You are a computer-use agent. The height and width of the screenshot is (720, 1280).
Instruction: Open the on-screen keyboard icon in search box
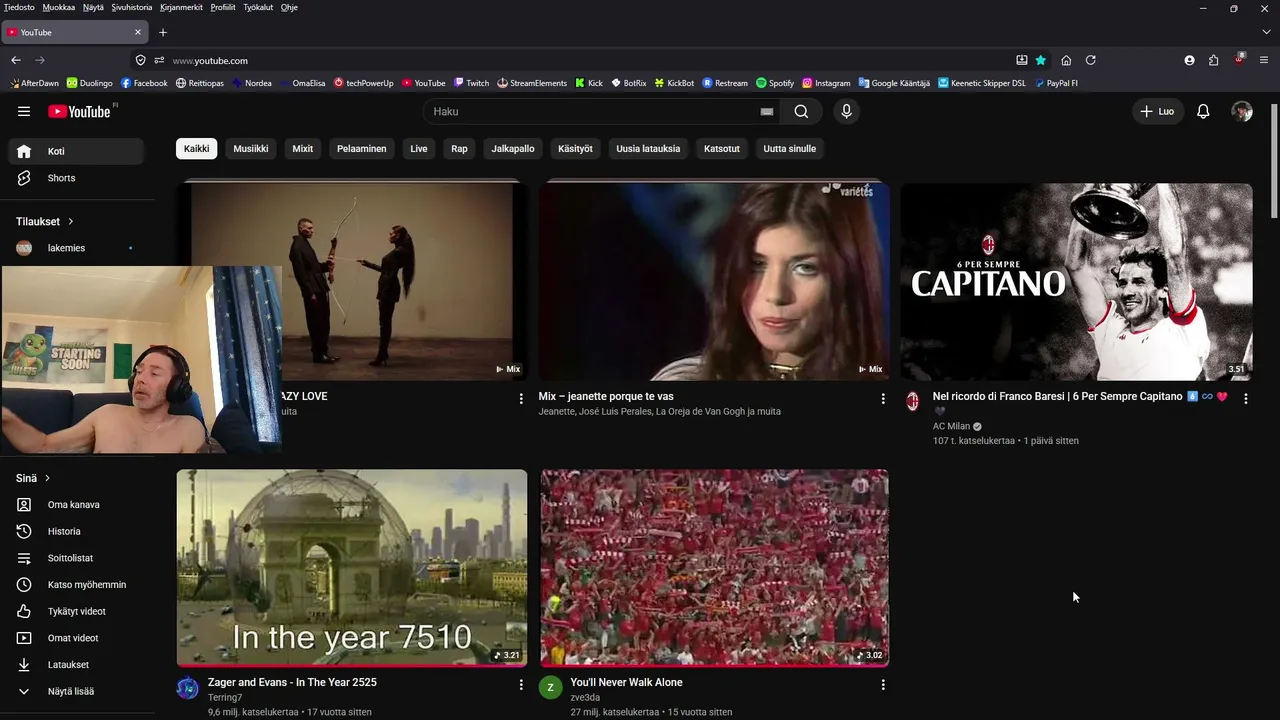(767, 111)
